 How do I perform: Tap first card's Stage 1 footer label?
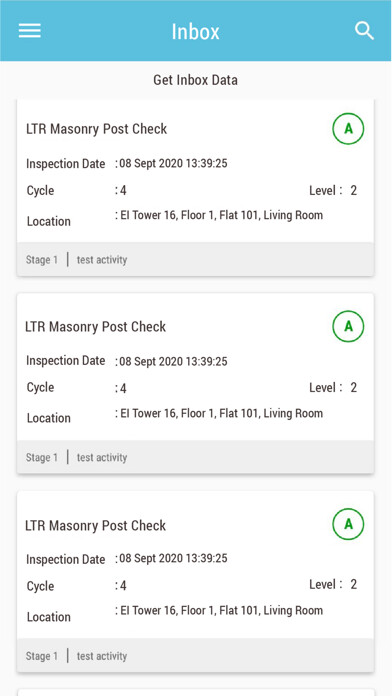click(42, 260)
